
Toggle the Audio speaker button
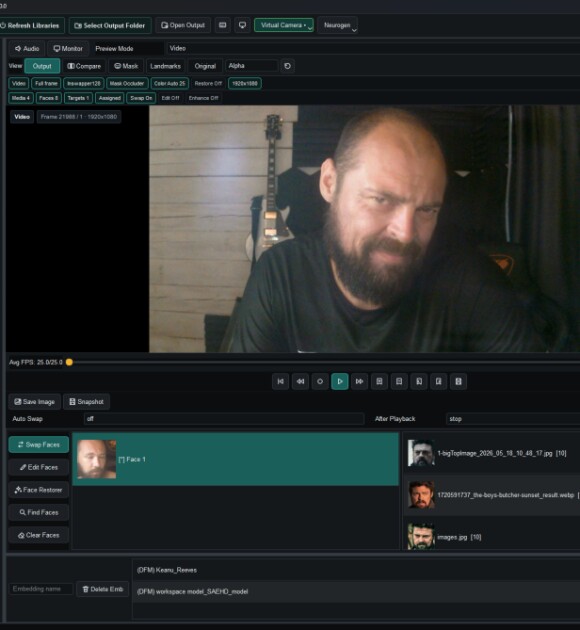point(27,49)
